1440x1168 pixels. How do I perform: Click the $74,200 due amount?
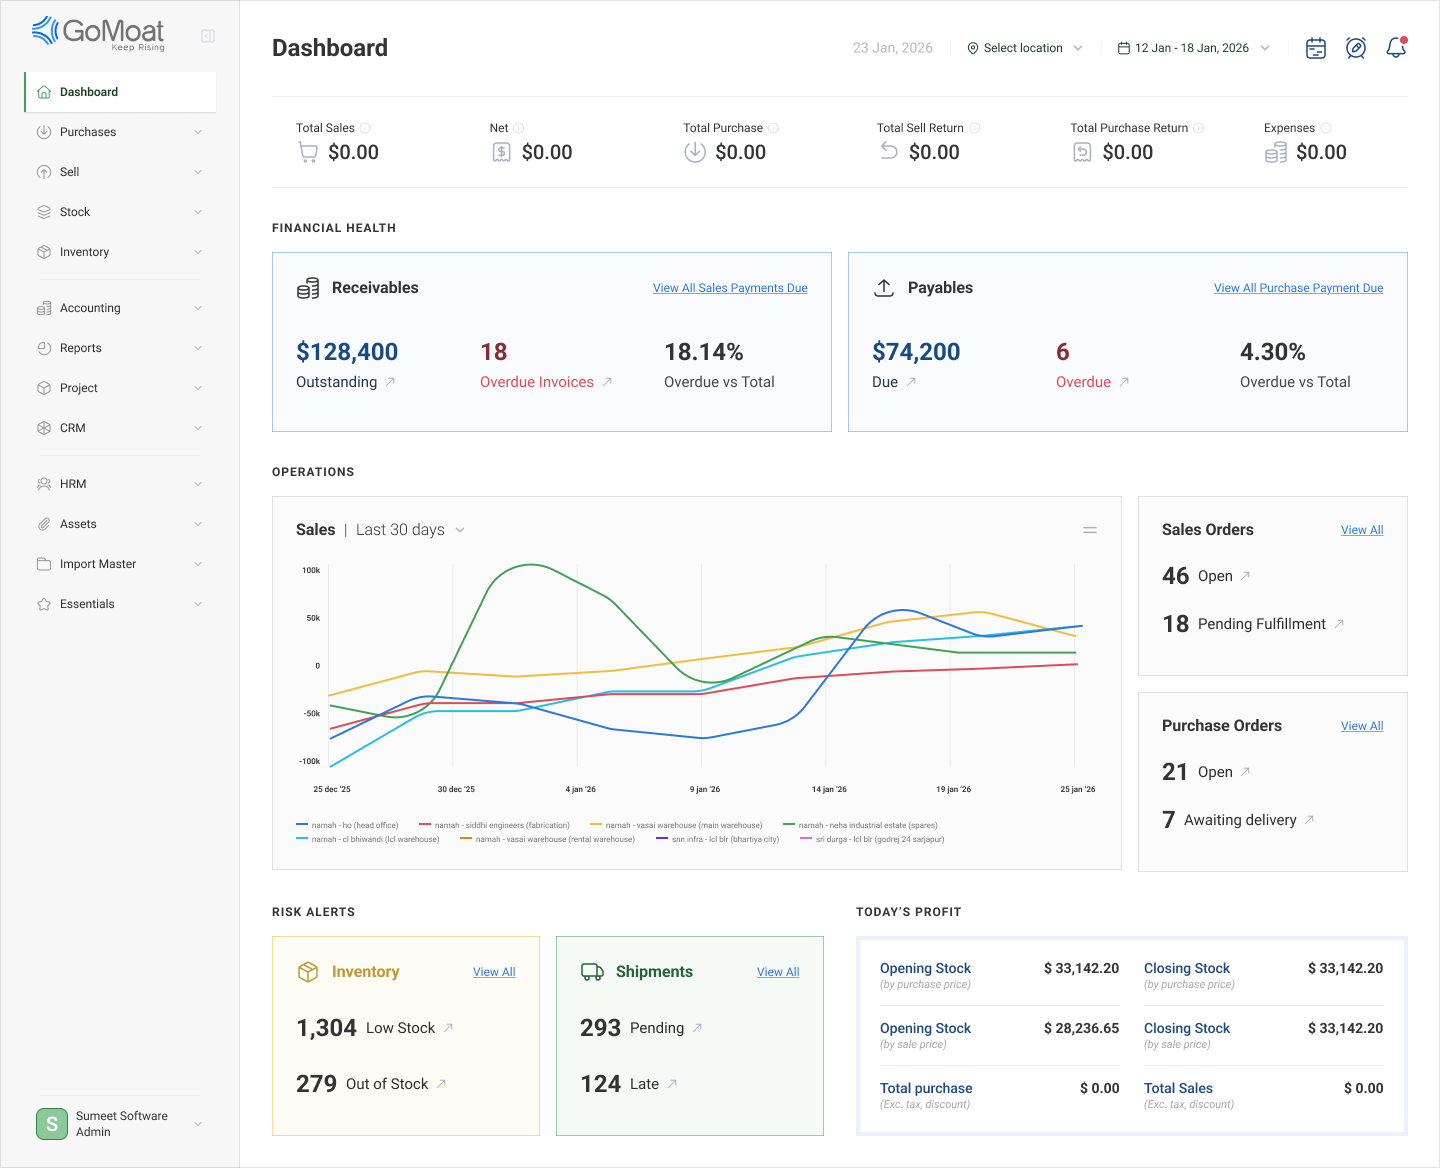(x=916, y=352)
